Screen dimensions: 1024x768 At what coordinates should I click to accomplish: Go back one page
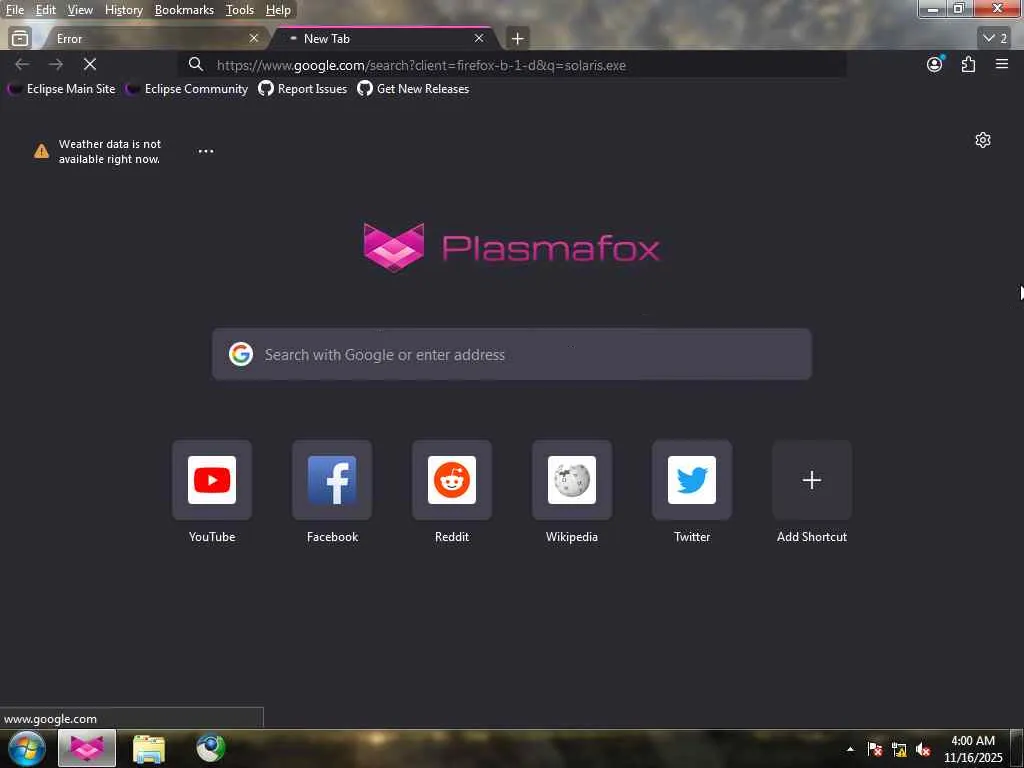coord(22,64)
